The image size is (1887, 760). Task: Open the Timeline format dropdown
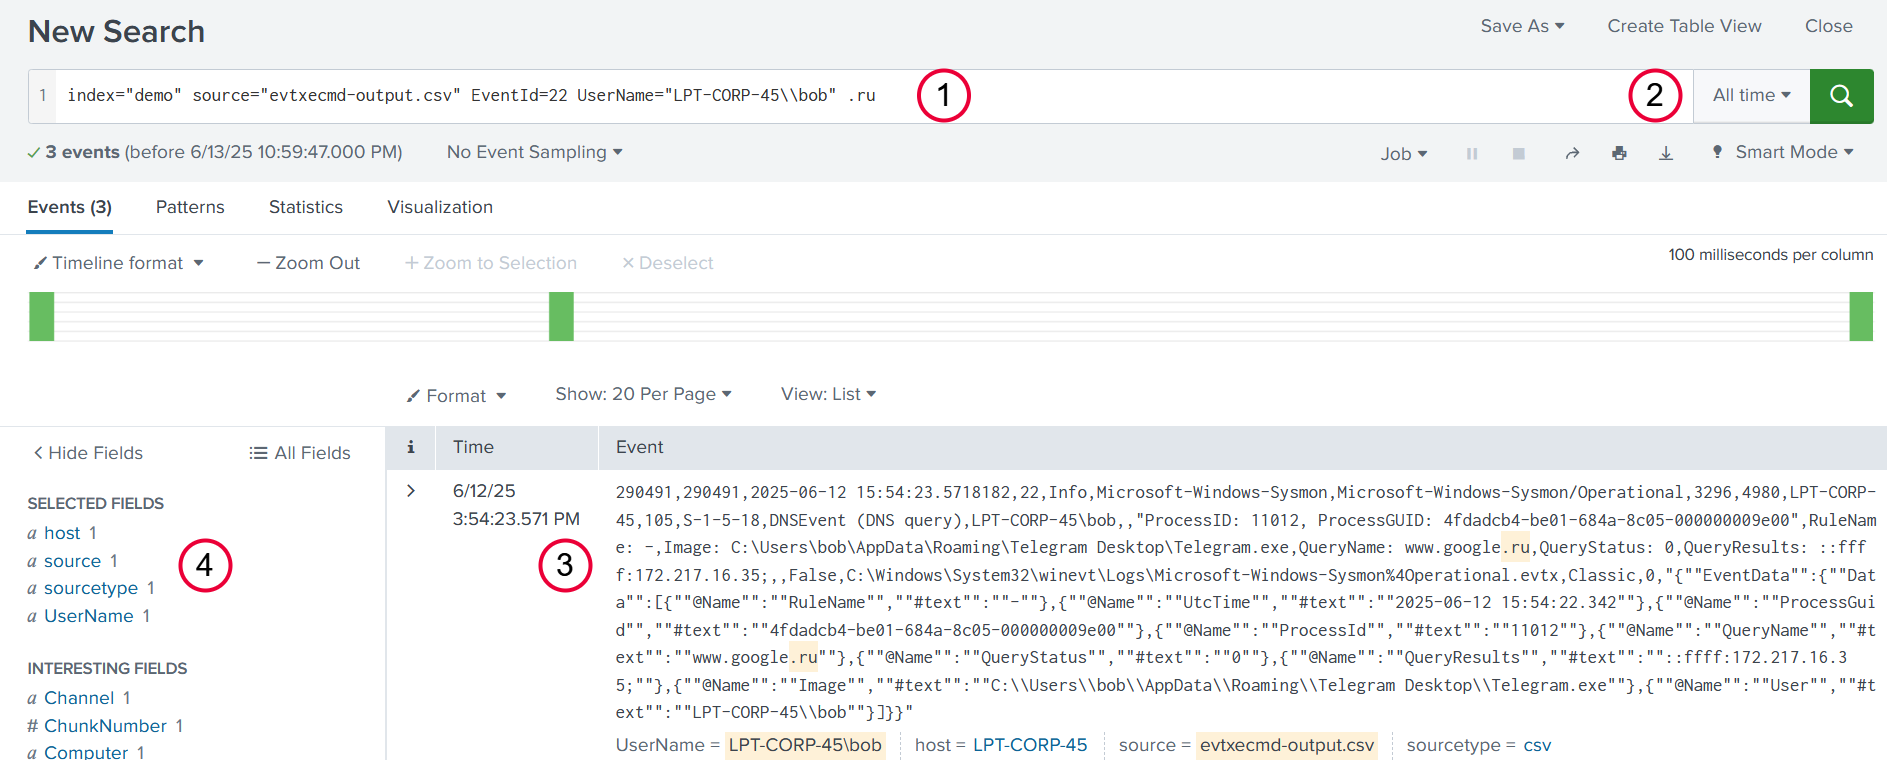119,263
